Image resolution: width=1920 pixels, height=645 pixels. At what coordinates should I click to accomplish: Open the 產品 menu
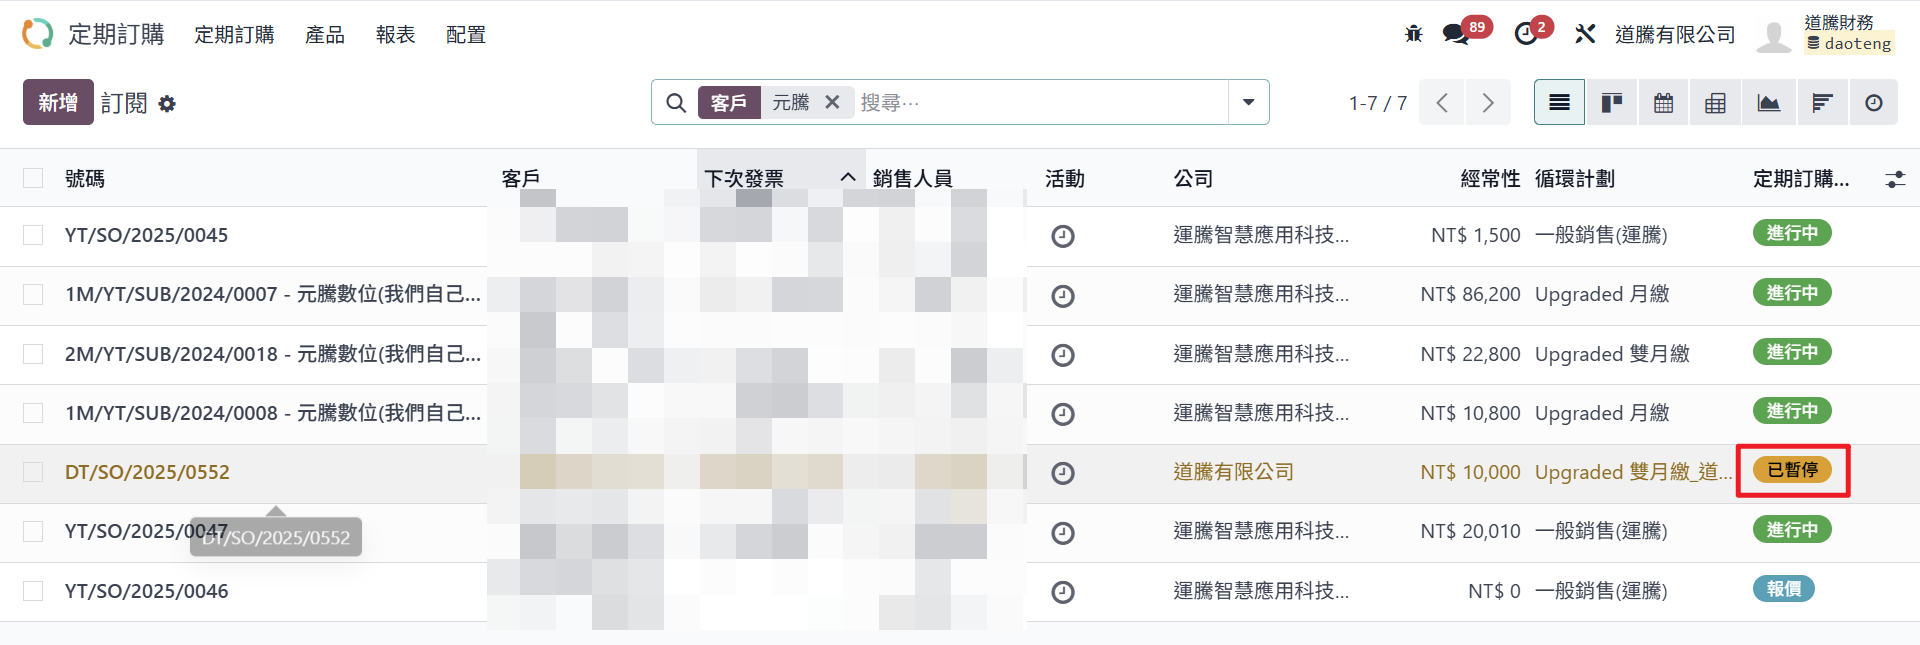325,35
